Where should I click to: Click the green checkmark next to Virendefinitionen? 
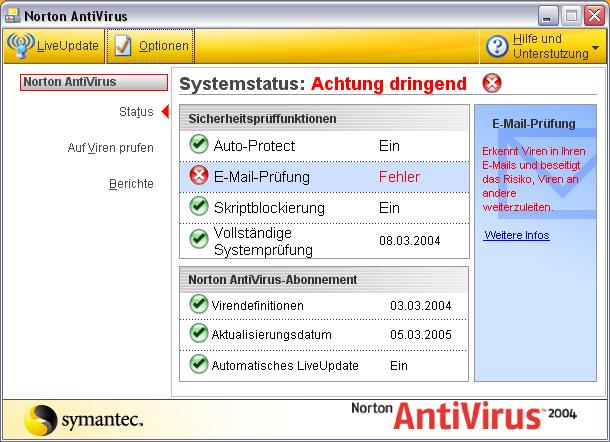[x=199, y=304]
